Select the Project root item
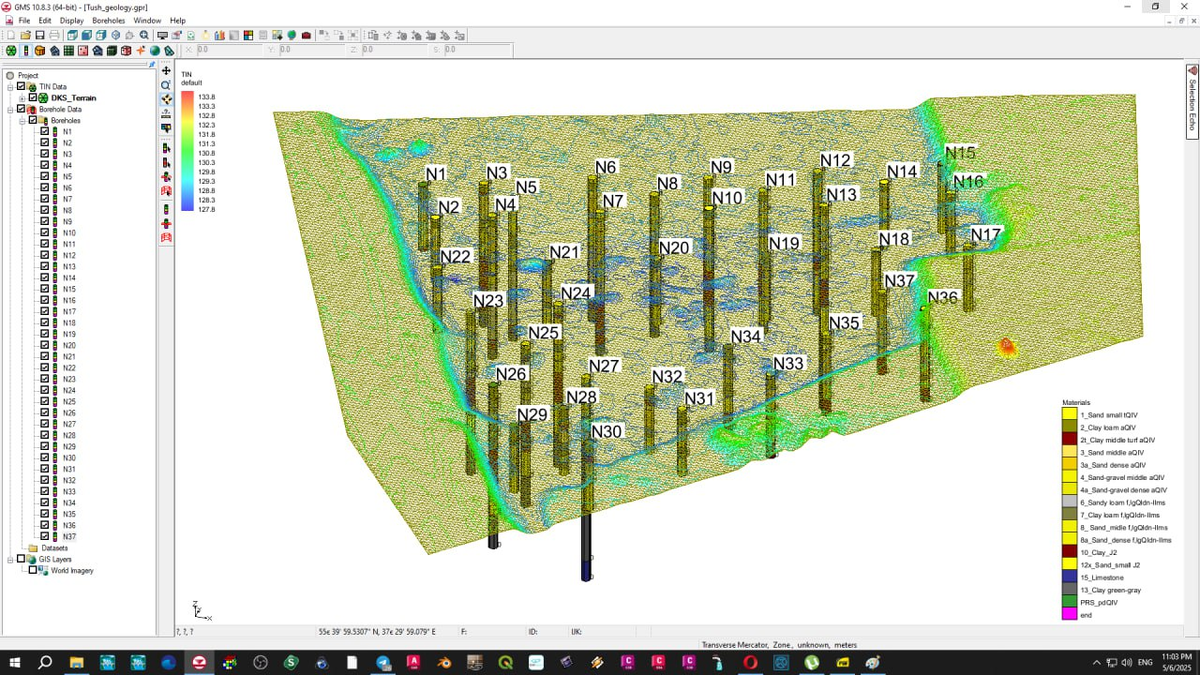This screenshot has height=675, width=1200. pos(28,75)
